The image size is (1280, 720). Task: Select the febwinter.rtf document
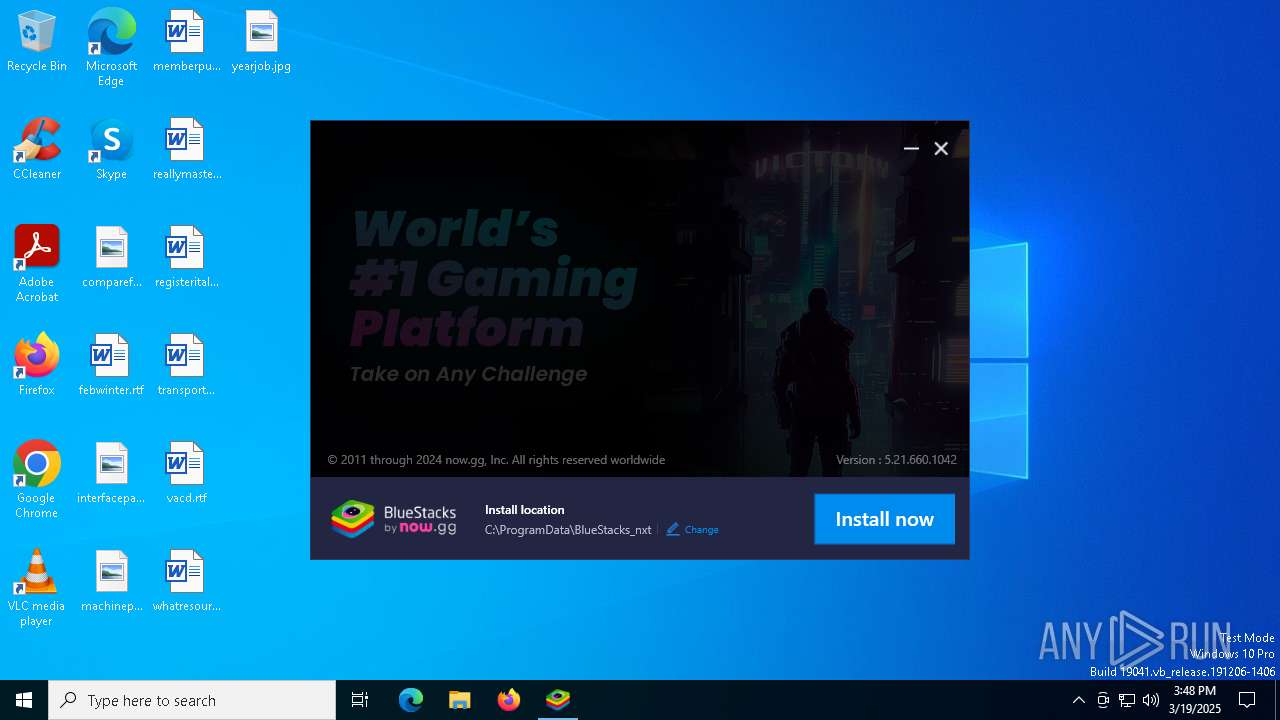111,366
